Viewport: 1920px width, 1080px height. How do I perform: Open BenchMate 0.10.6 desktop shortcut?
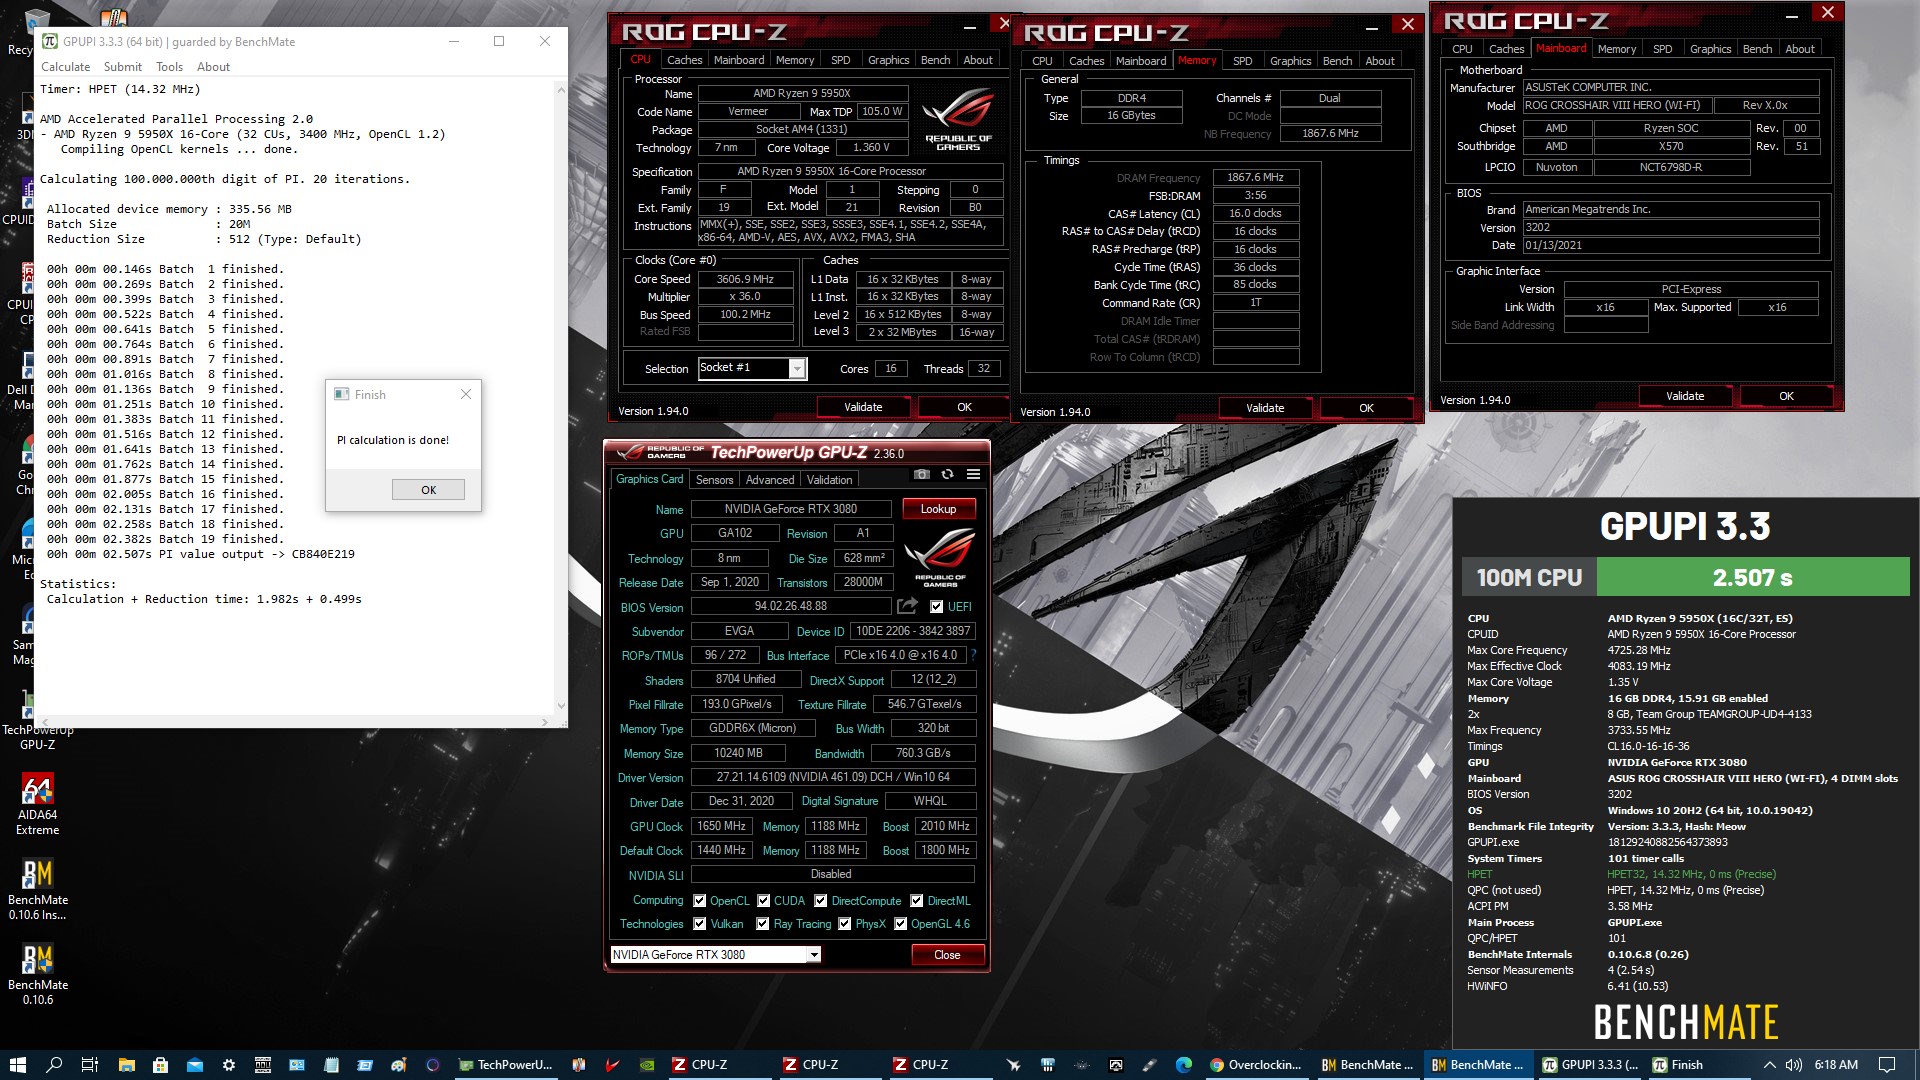point(38,974)
